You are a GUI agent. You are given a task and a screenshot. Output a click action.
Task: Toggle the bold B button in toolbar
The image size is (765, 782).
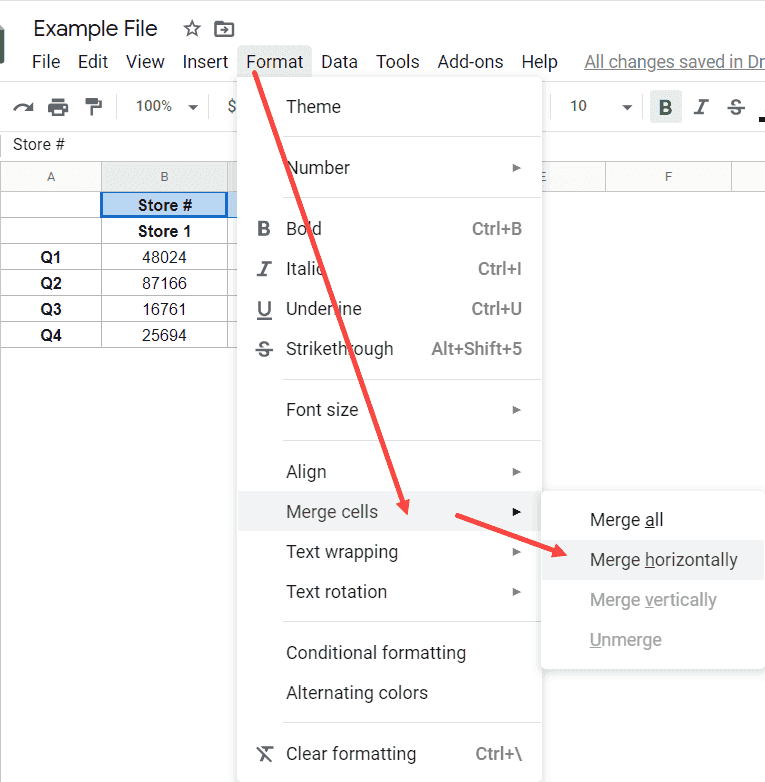pos(665,107)
